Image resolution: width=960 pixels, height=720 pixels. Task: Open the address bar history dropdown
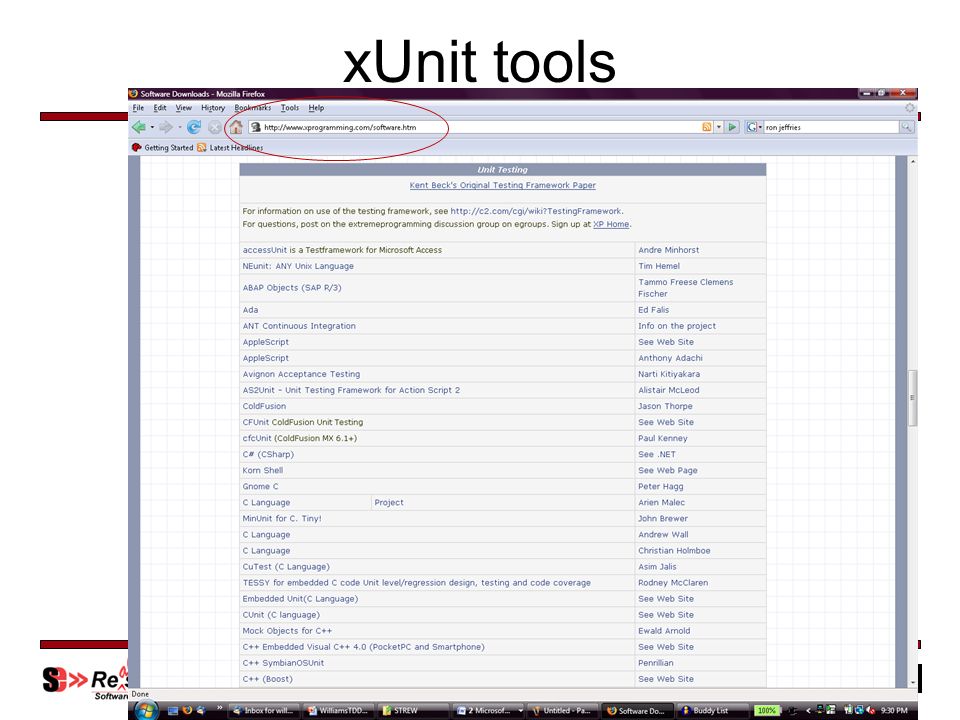click(x=719, y=127)
